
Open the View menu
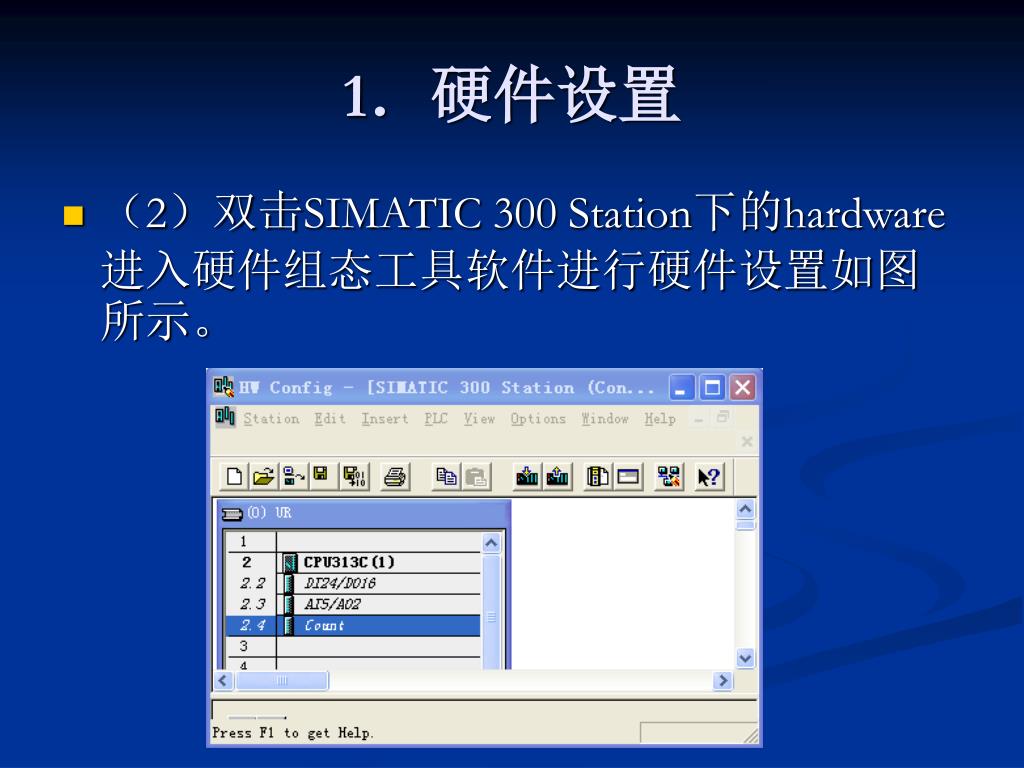point(479,419)
